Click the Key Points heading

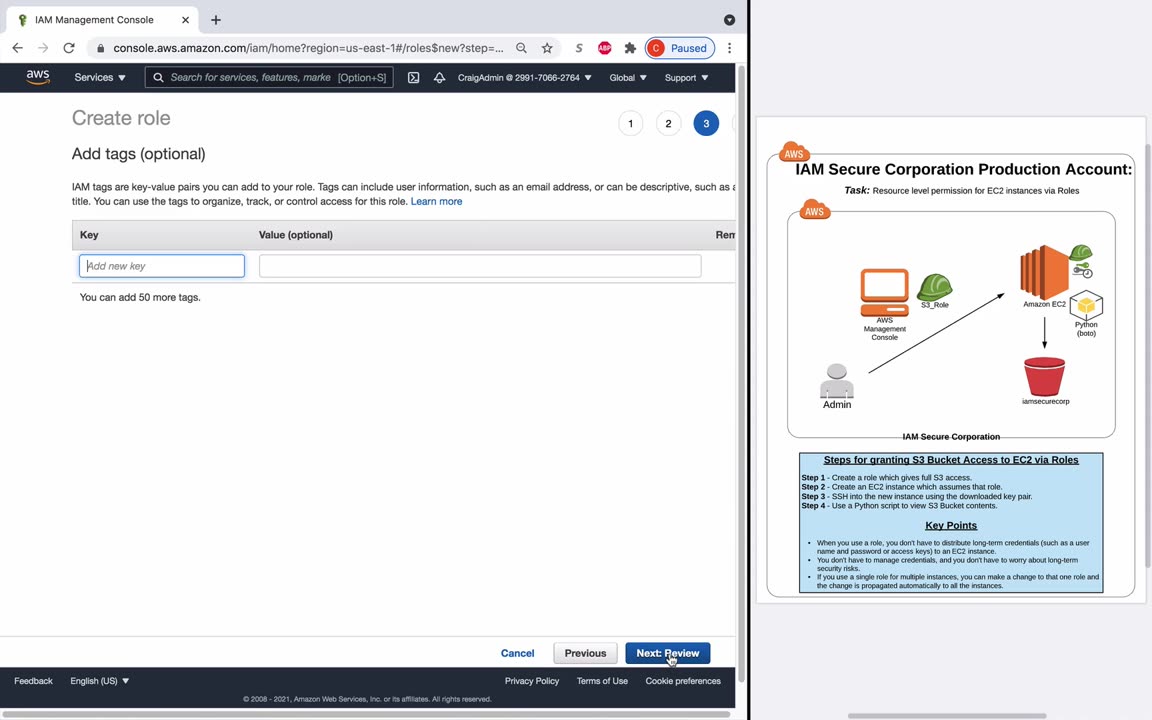click(x=951, y=525)
